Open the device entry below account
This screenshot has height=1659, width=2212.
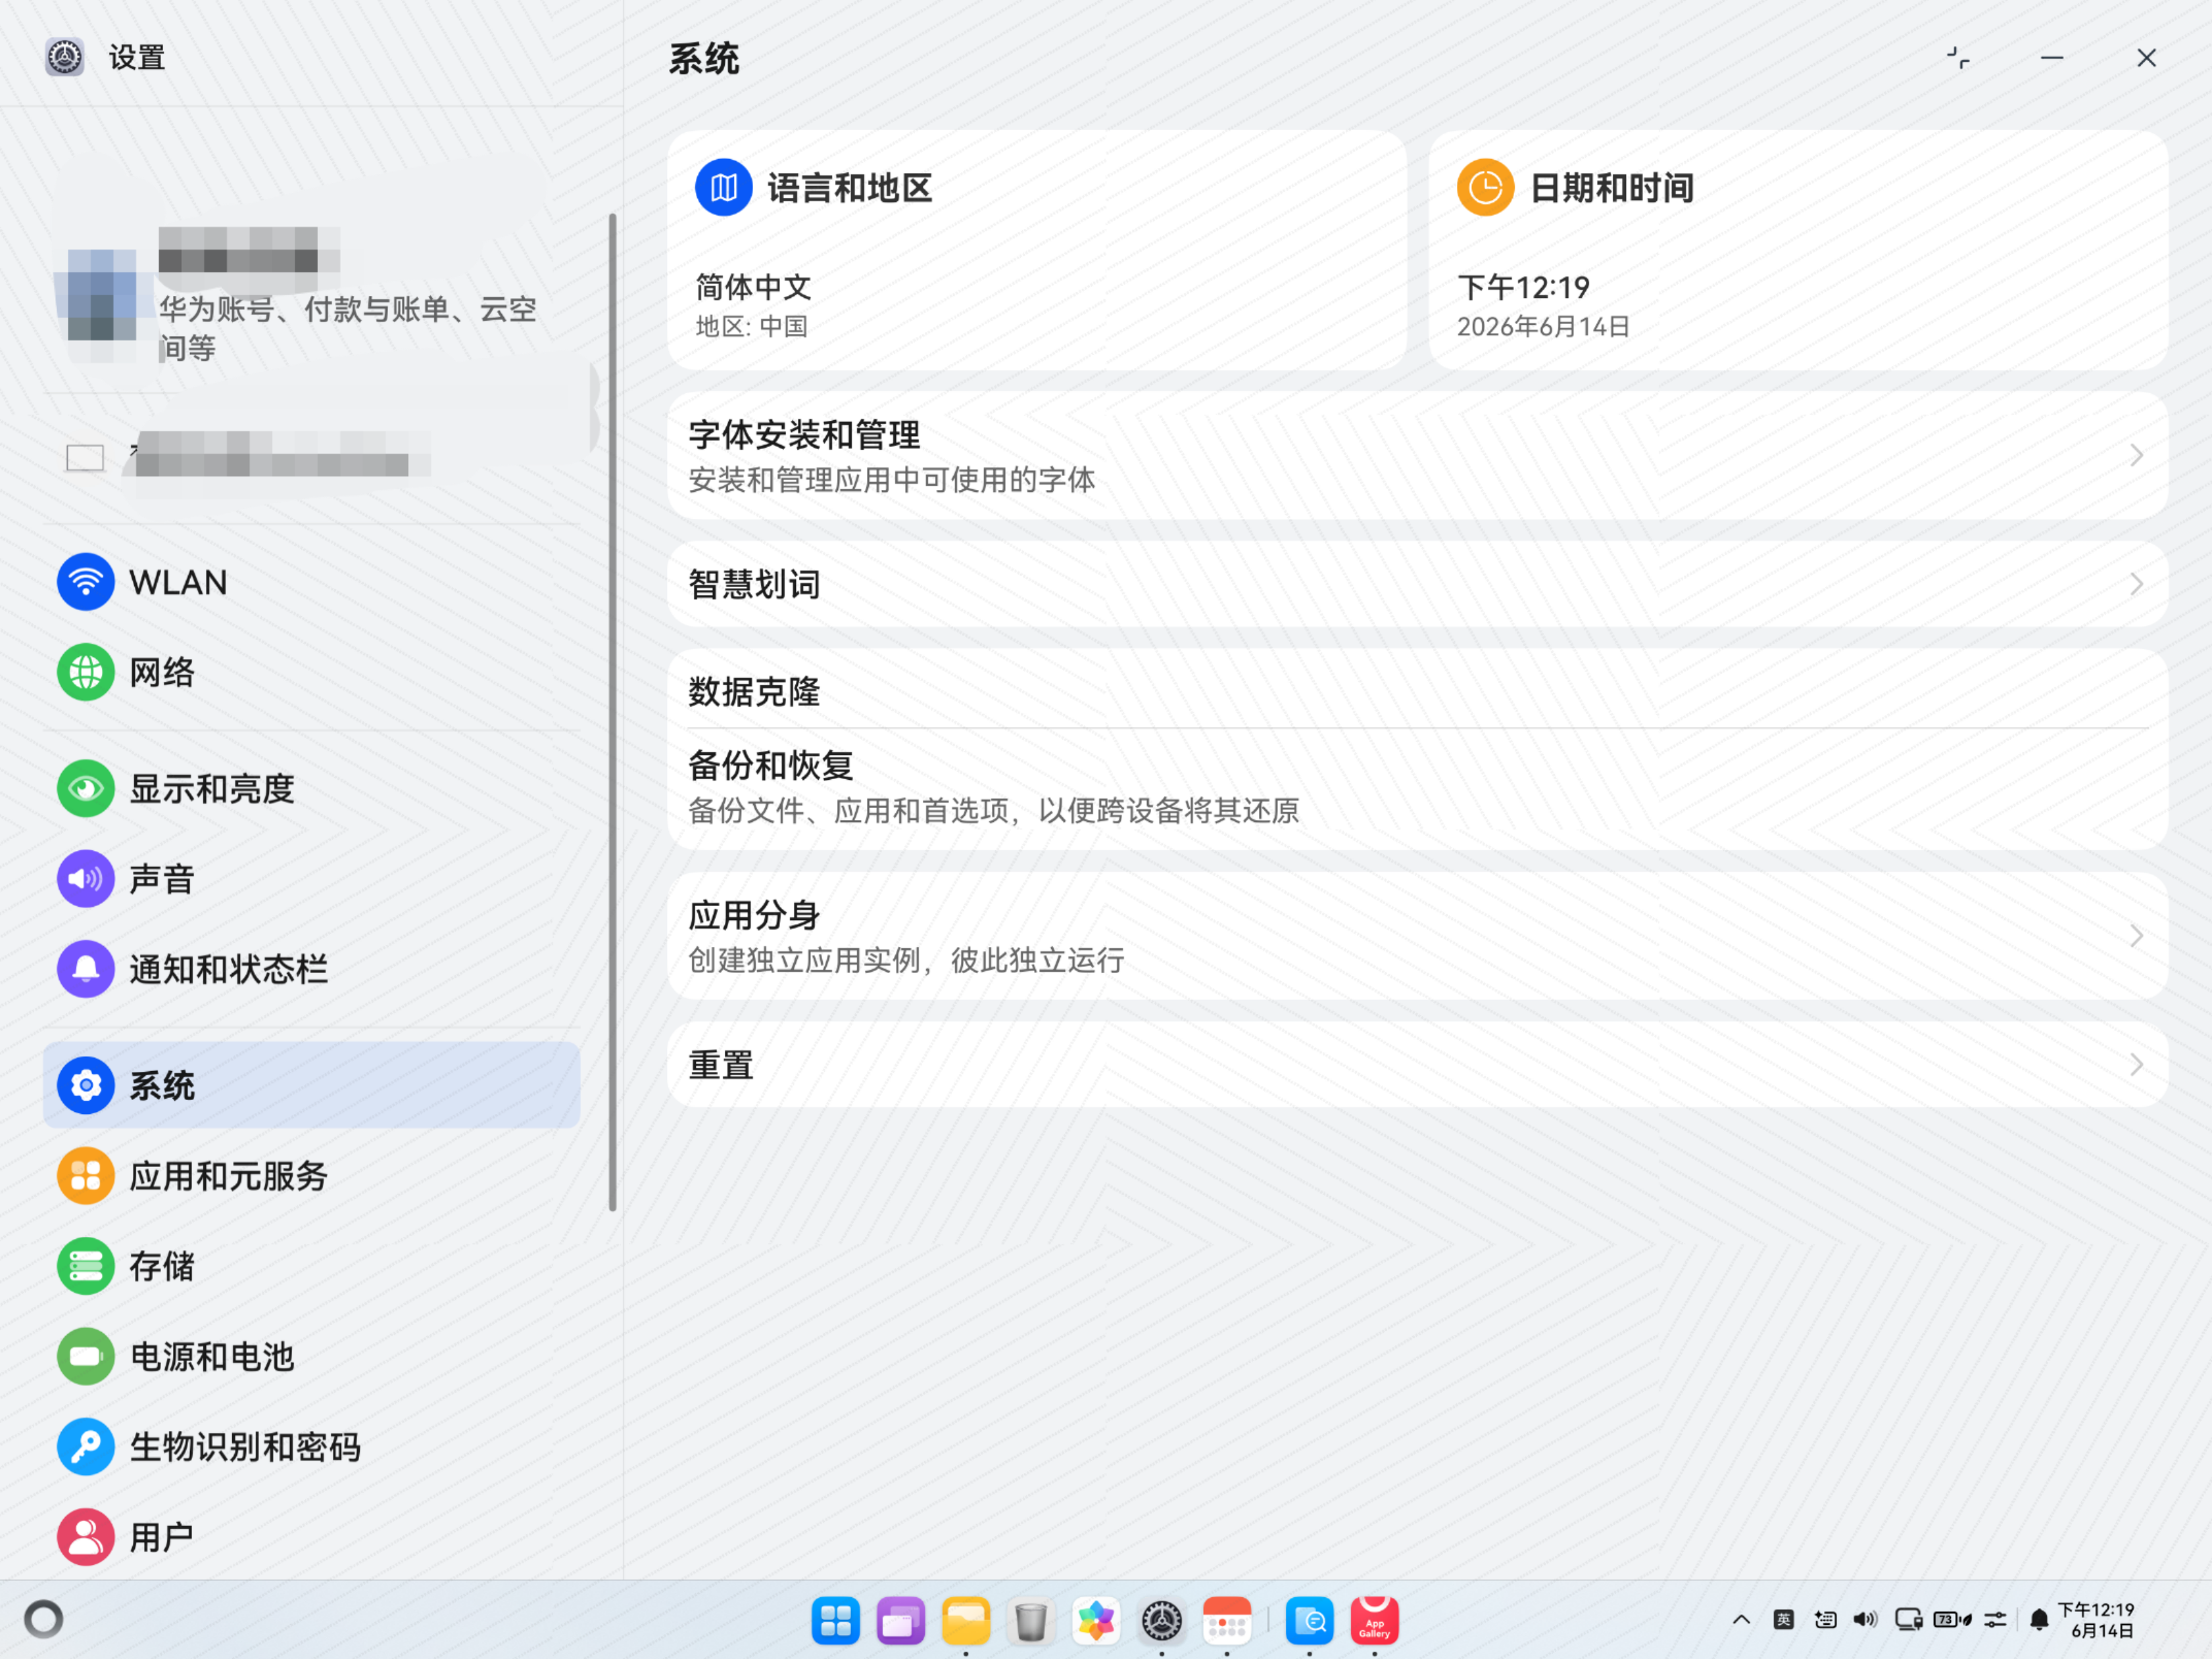pyautogui.click(x=311, y=458)
